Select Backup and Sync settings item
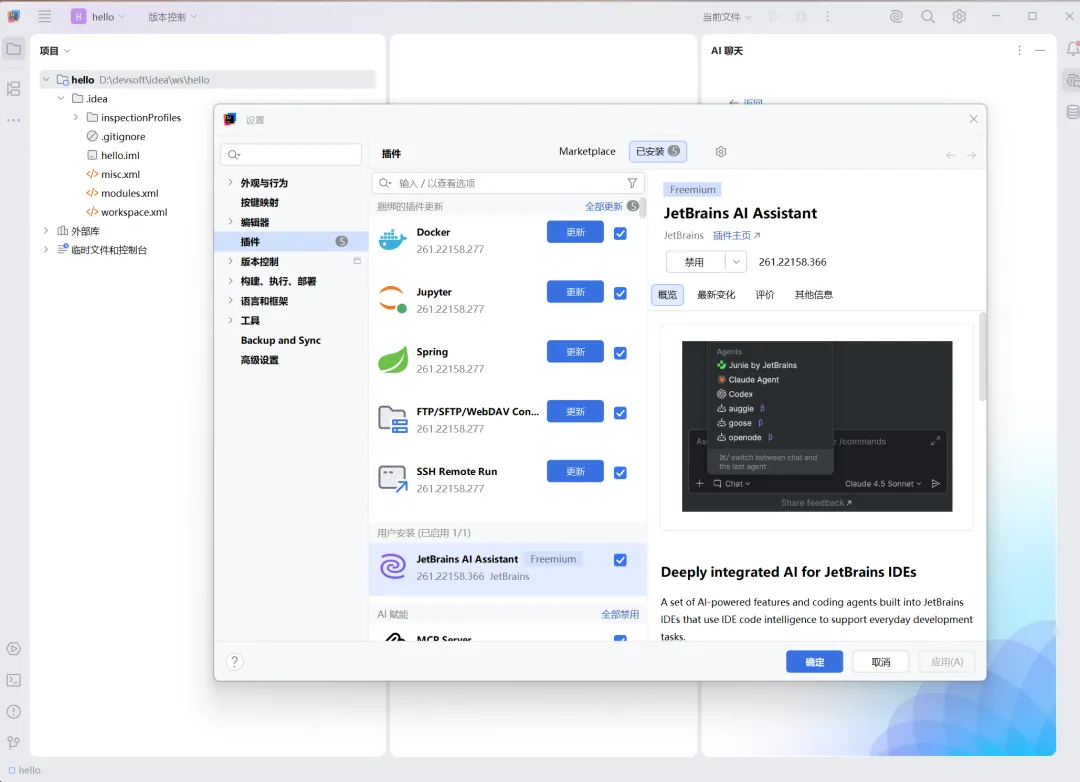 [x=280, y=340]
